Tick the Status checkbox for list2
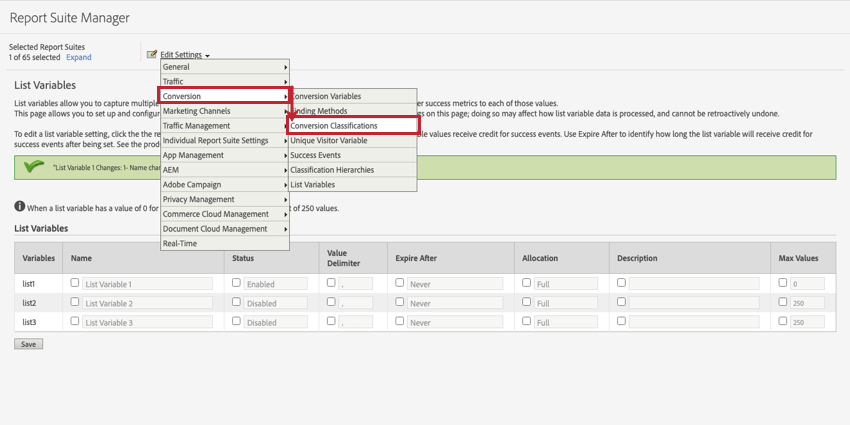The height and width of the screenshot is (425, 850). [236, 302]
